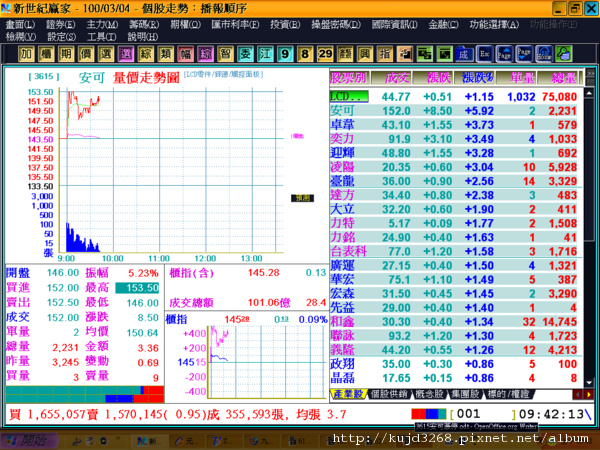The image size is (600, 450).
Task: Open the 操盤密碼(D) menu
Action: tap(336, 24)
